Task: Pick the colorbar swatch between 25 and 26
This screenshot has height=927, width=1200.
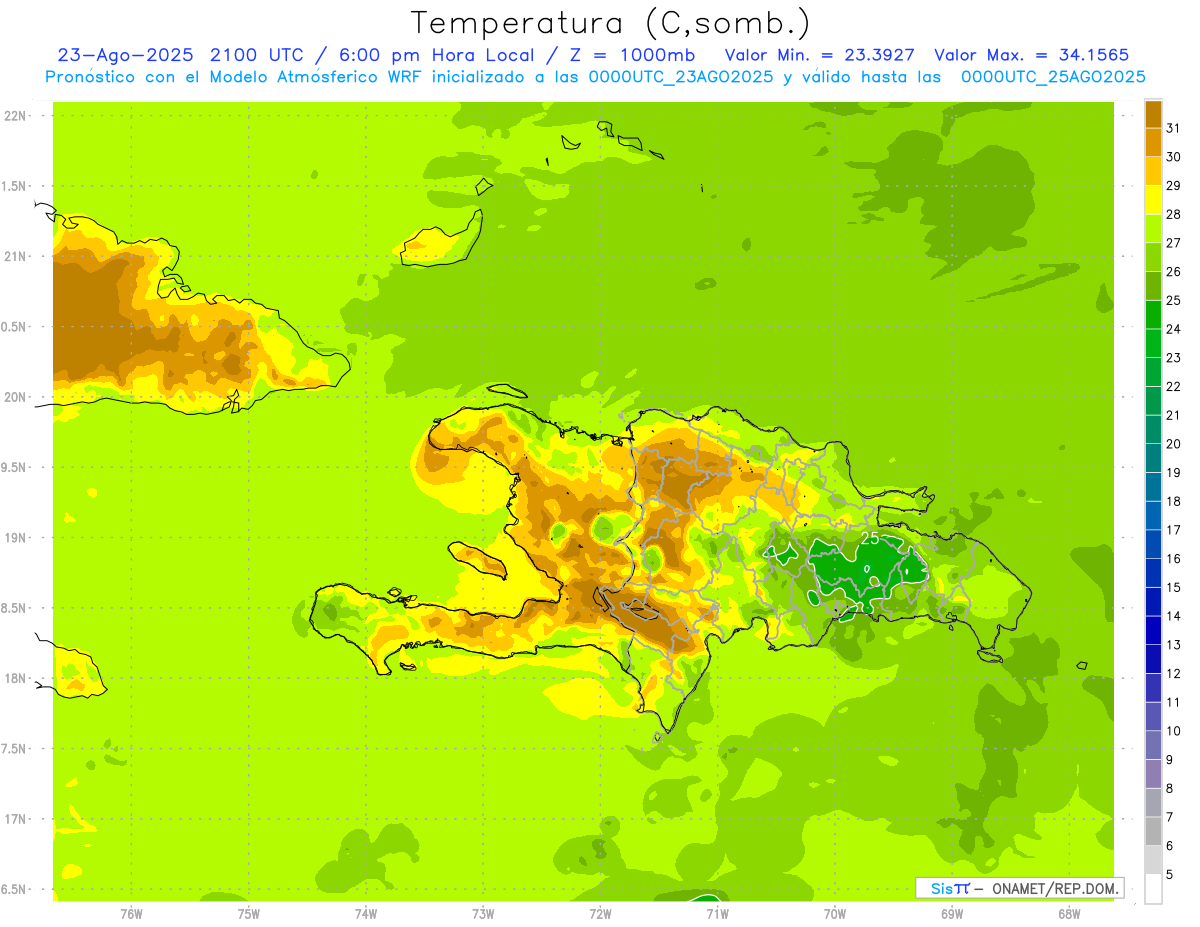Action: coord(1153,286)
